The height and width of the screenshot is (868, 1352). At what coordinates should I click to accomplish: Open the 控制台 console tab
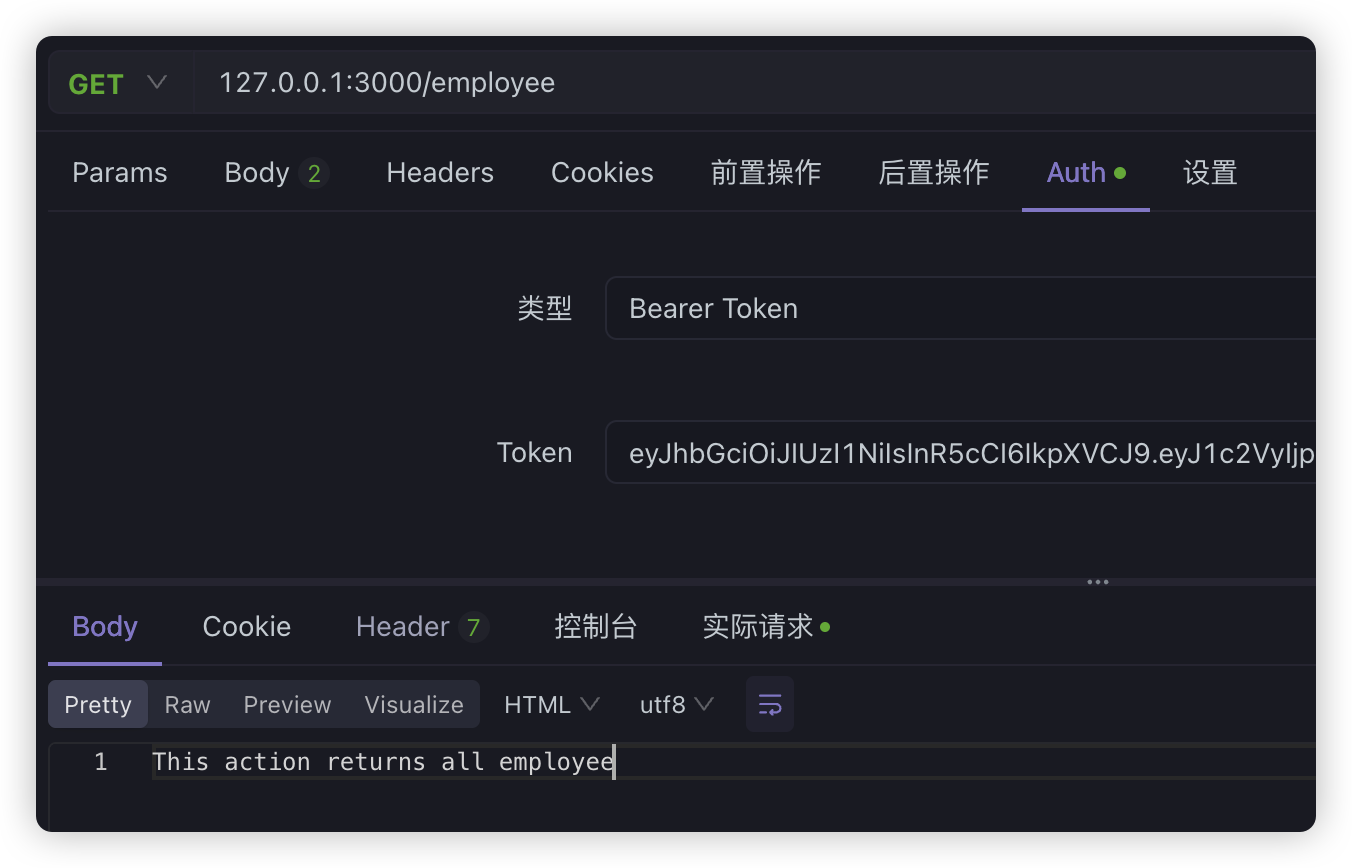pyautogui.click(x=595, y=627)
